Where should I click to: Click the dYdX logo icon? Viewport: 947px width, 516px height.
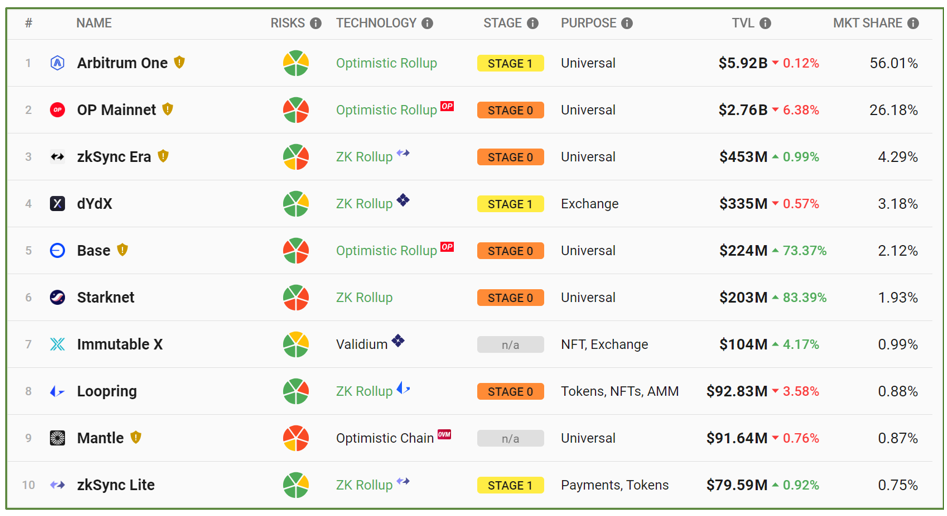click(x=57, y=204)
